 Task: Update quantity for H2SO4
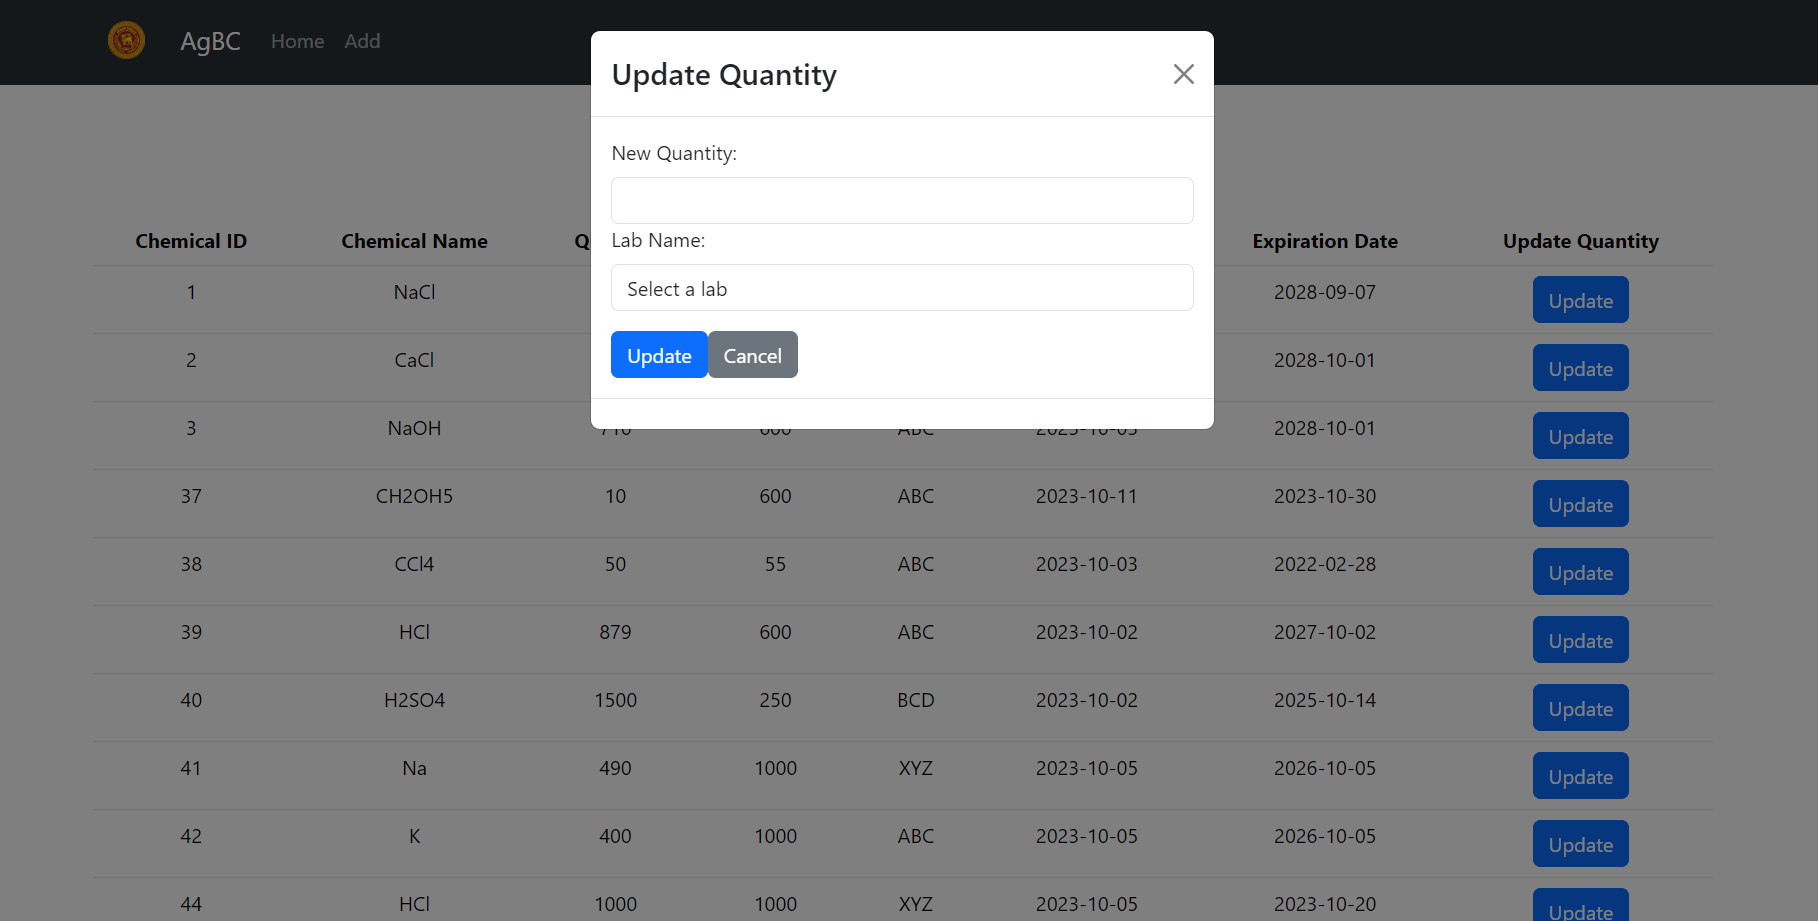1580,707
